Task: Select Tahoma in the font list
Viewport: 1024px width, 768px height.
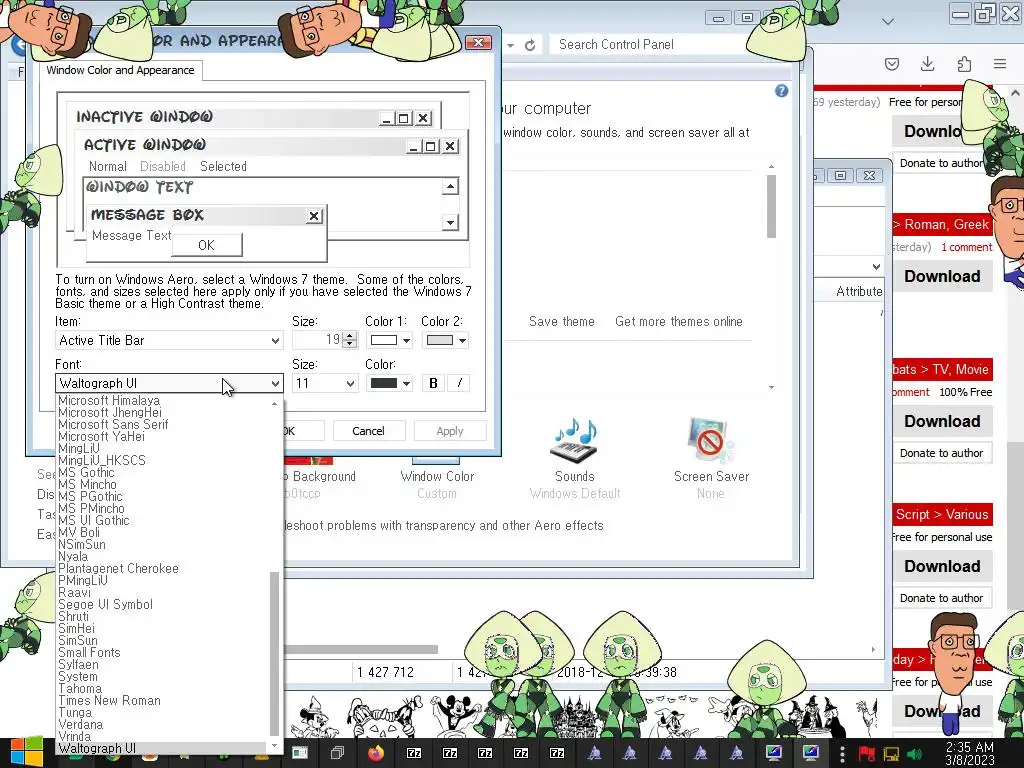Action: click(80, 689)
